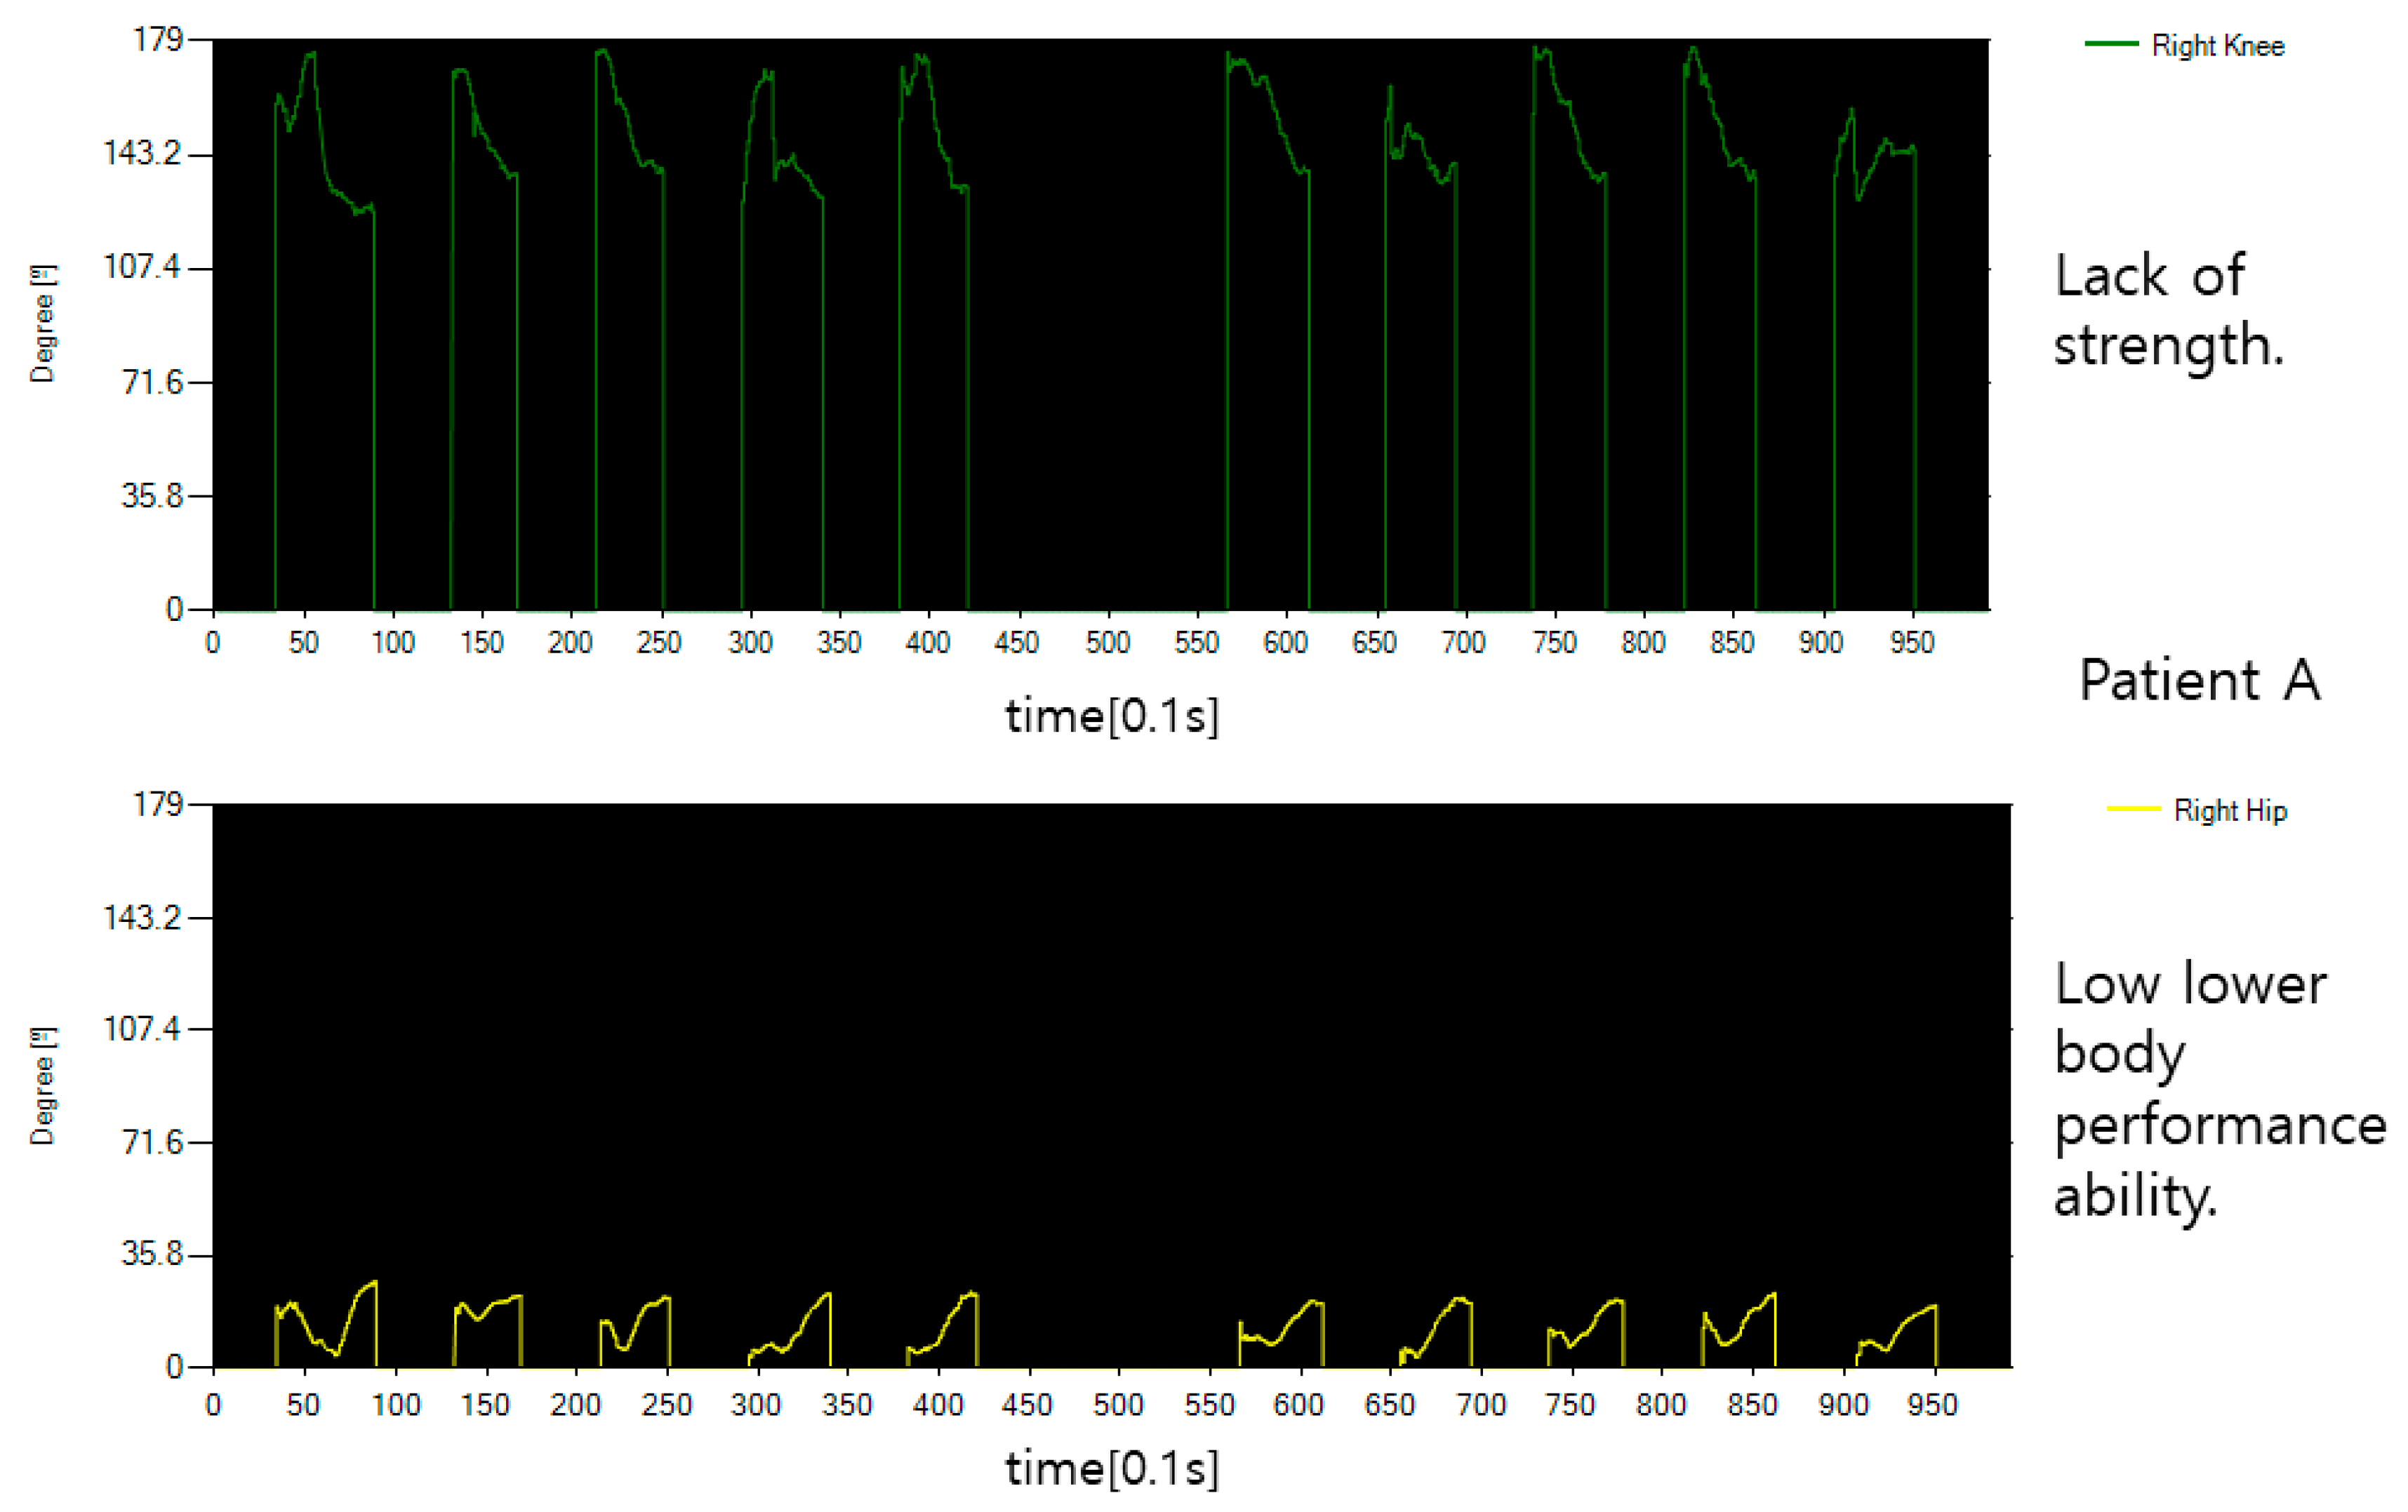
Task: Click the 179 tick on knee chart
Action: tap(158, 40)
